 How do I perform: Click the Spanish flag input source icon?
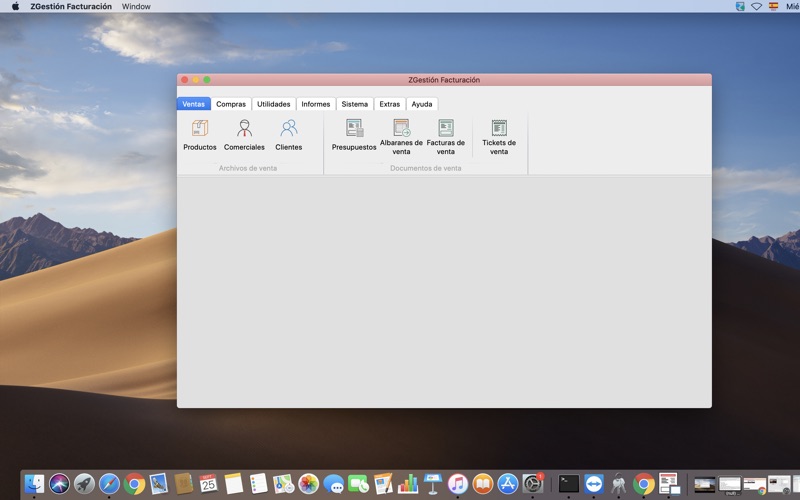(x=774, y=6)
